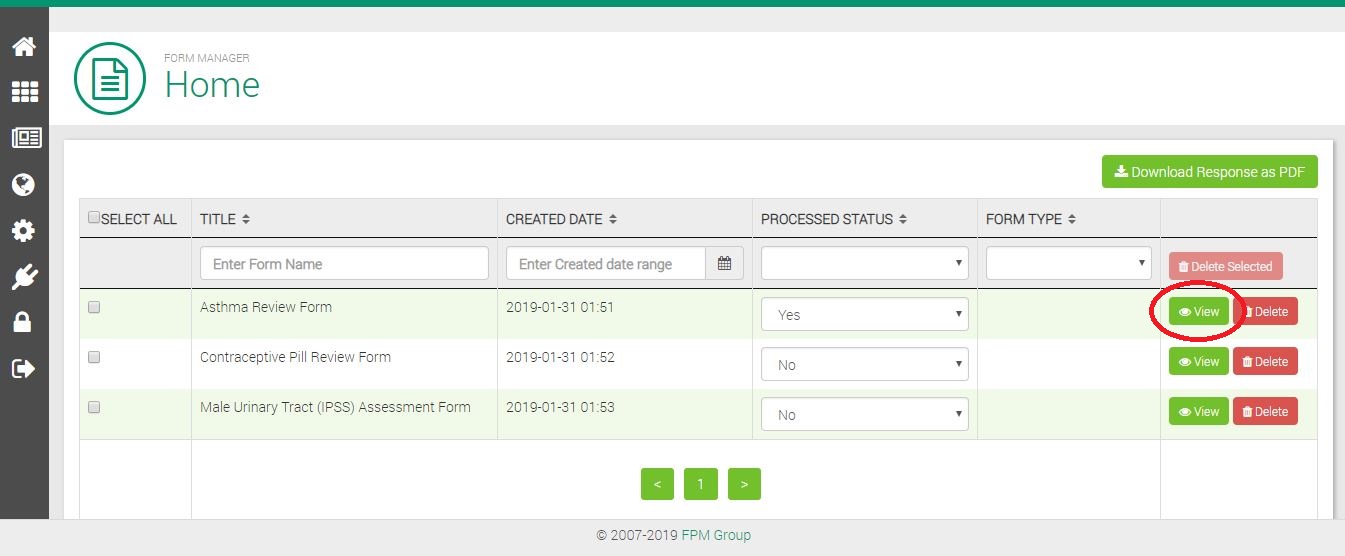Select the Contraceptive Pill Review Form checkbox
The image size is (1345, 556).
94,357
